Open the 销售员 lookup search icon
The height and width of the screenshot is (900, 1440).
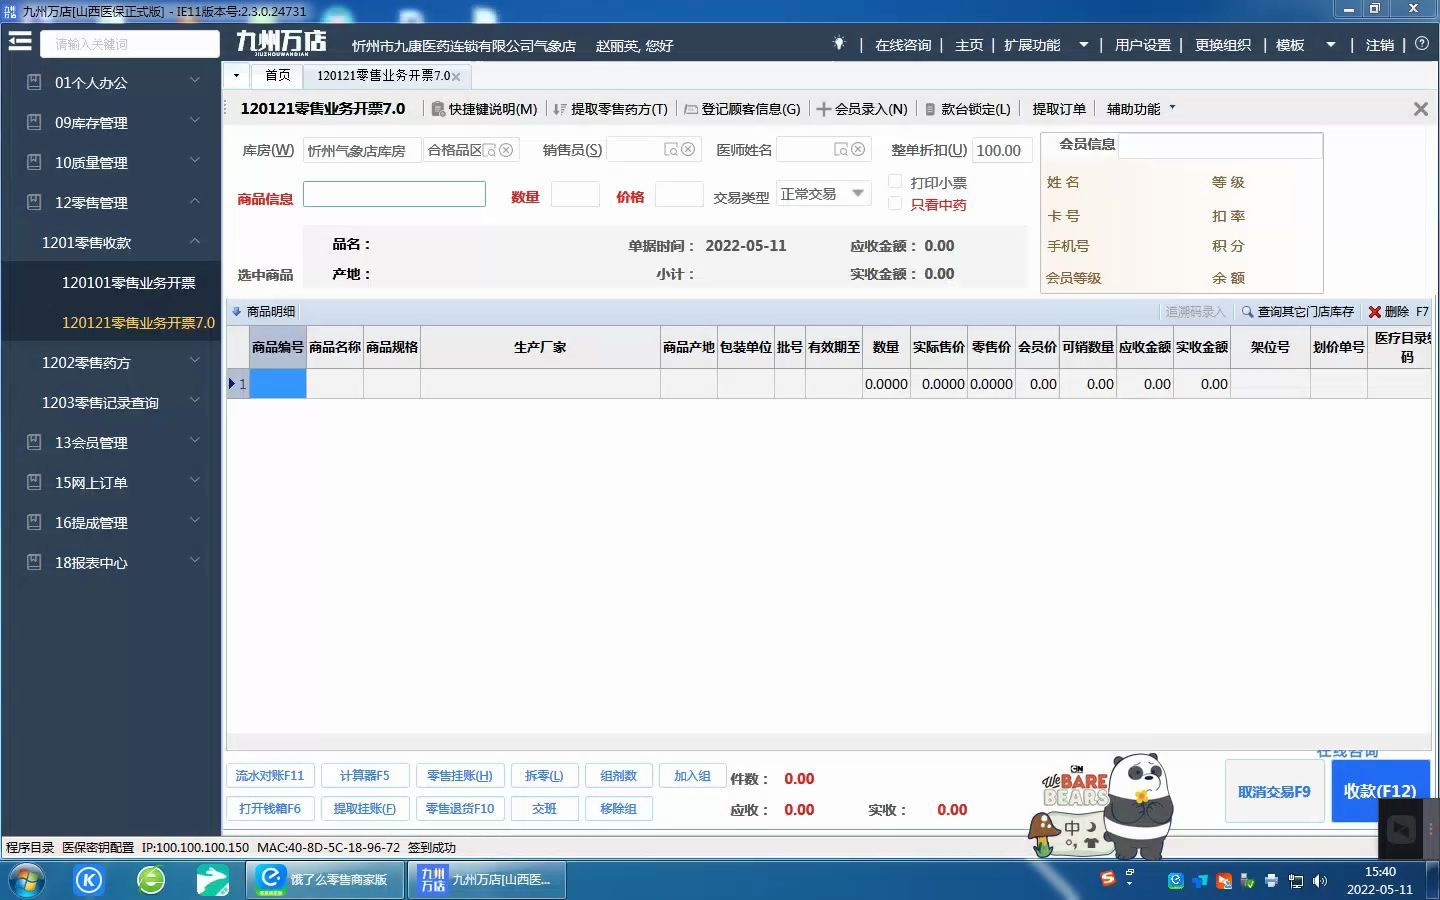[x=671, y=150]
